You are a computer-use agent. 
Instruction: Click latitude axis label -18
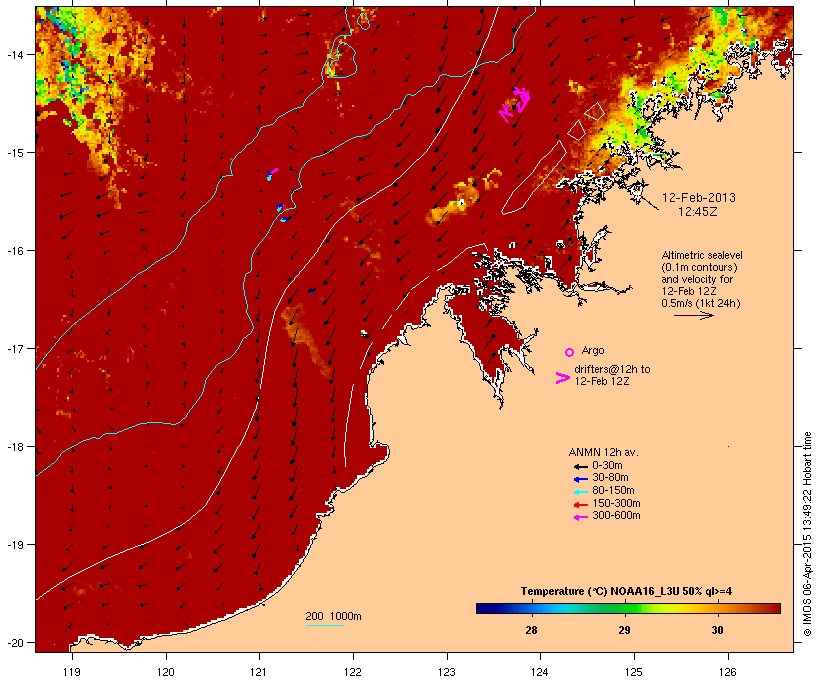tap(14, 447)
